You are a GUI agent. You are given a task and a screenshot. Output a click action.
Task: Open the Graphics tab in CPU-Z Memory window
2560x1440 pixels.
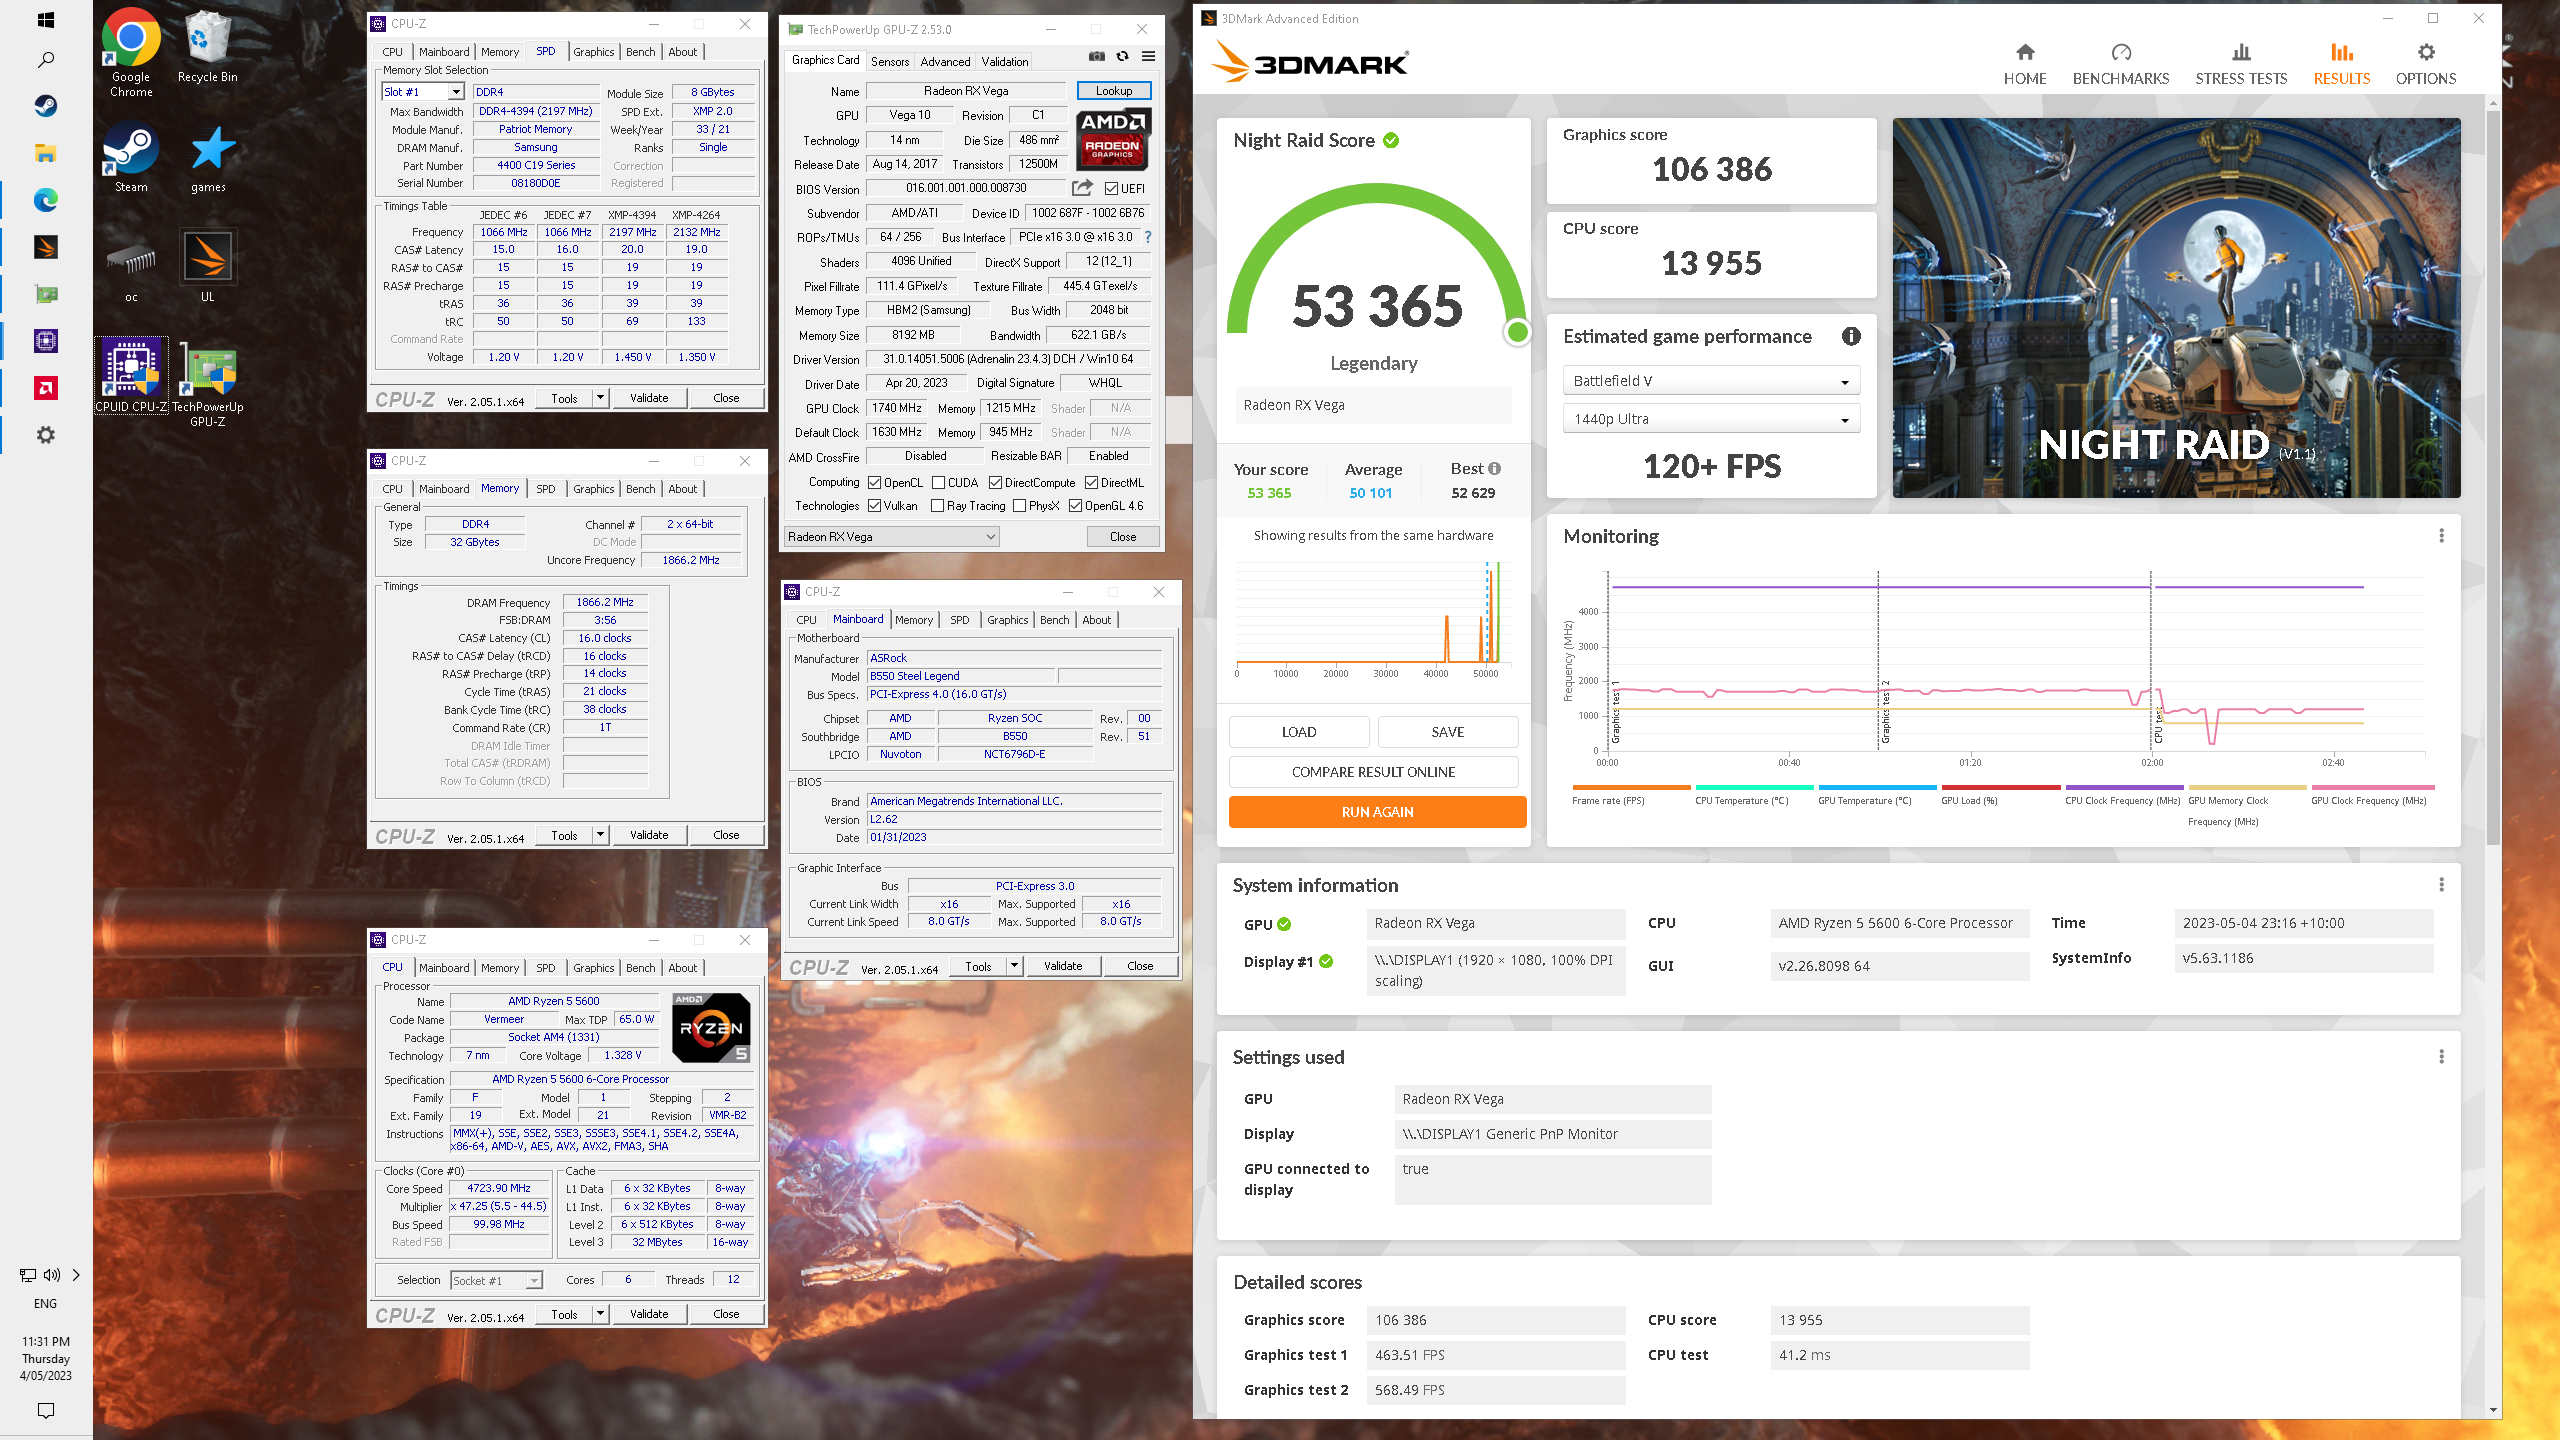594,489
